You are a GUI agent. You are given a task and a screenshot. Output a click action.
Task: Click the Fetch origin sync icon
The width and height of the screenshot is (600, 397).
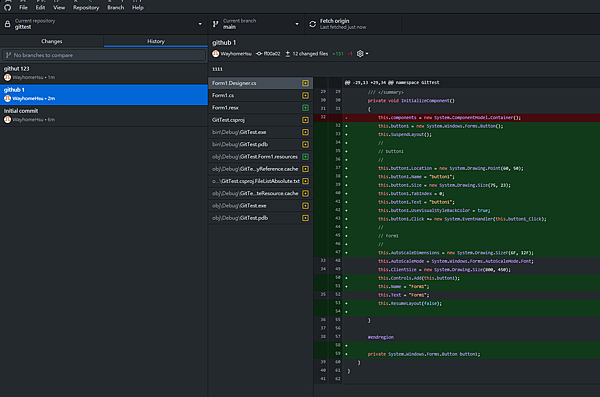pos(313,24)
